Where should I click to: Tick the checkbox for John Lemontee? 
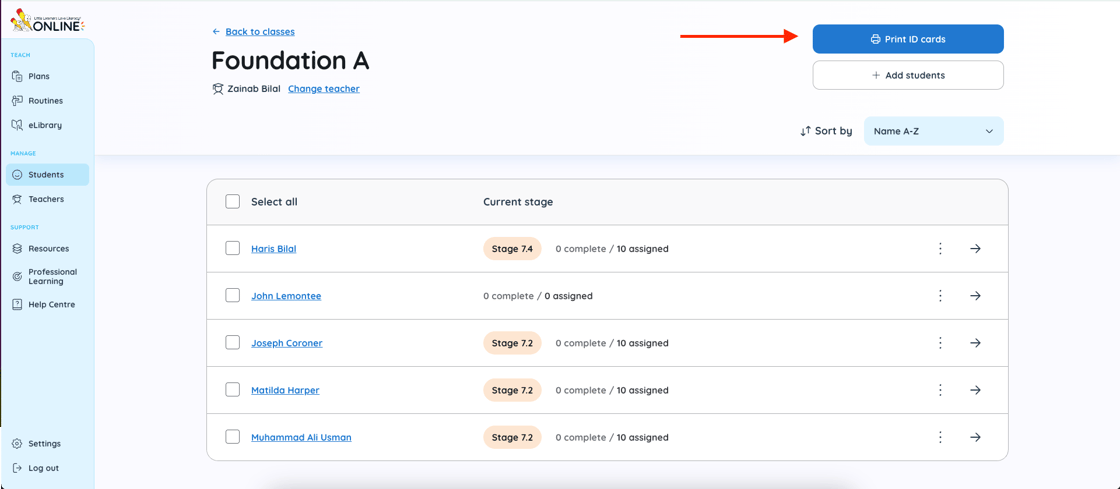pos(233,296)
